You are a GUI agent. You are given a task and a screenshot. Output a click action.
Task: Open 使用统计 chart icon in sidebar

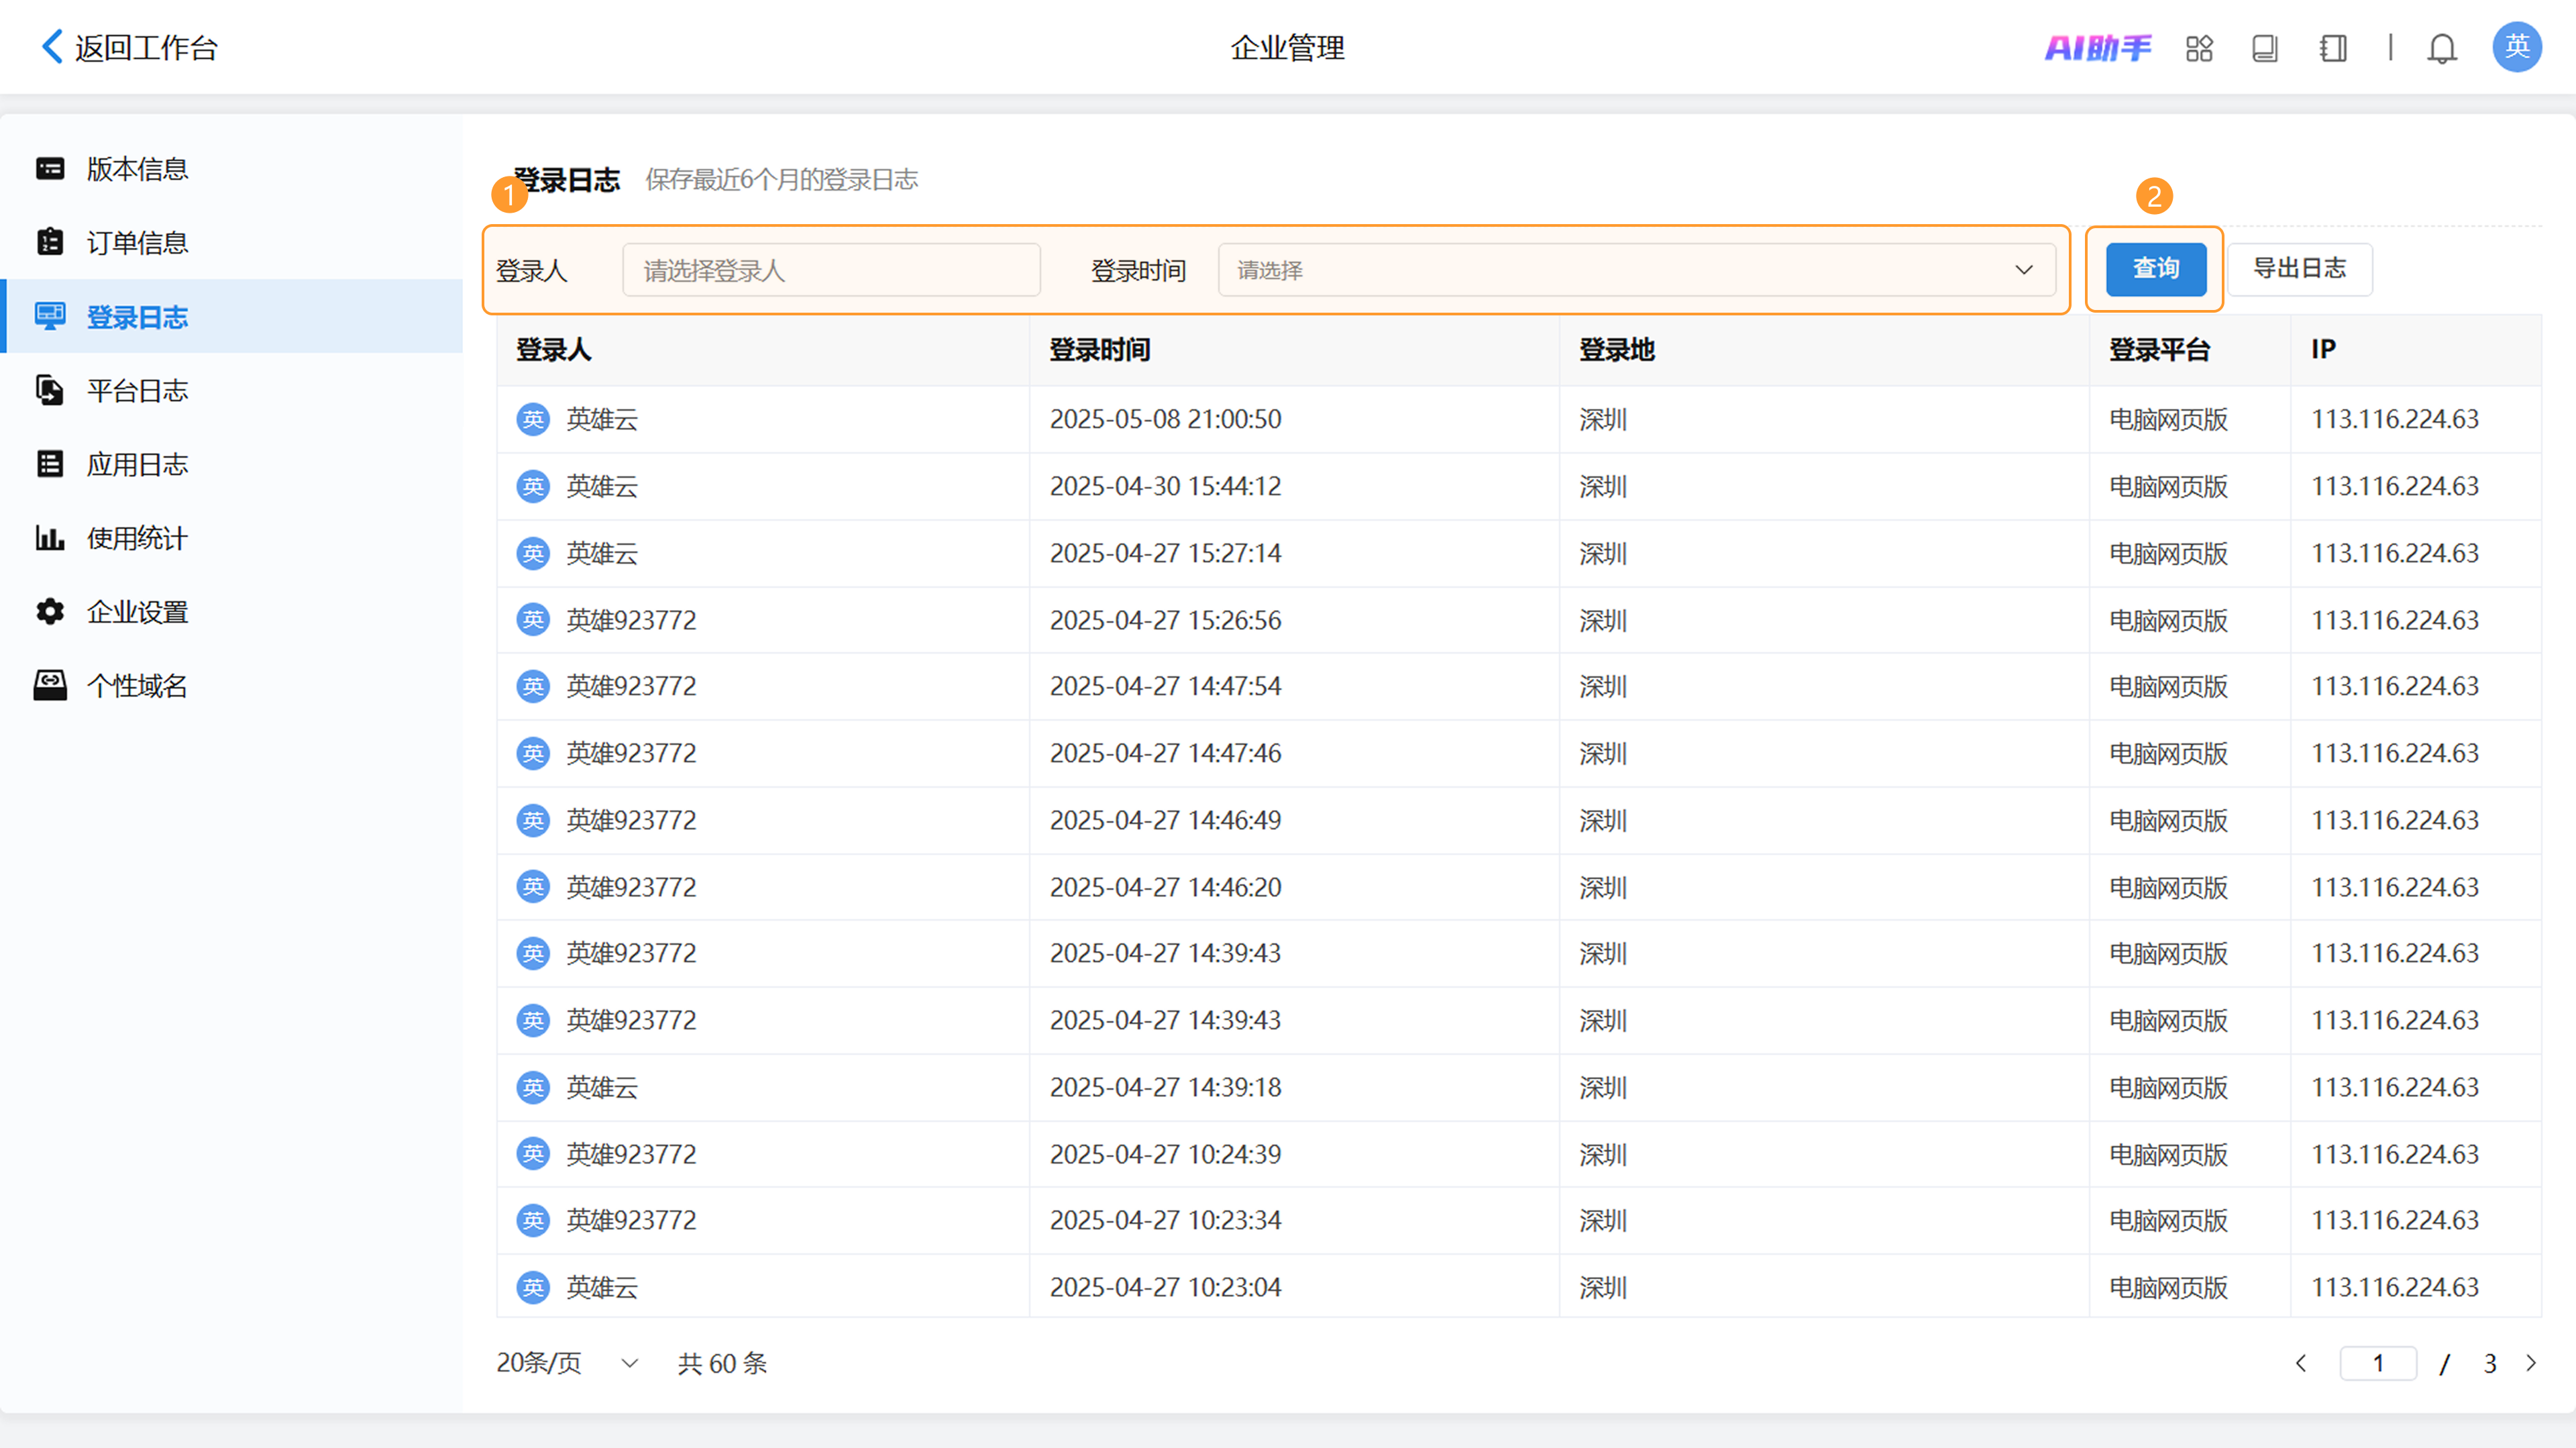(x=50, y=538)
